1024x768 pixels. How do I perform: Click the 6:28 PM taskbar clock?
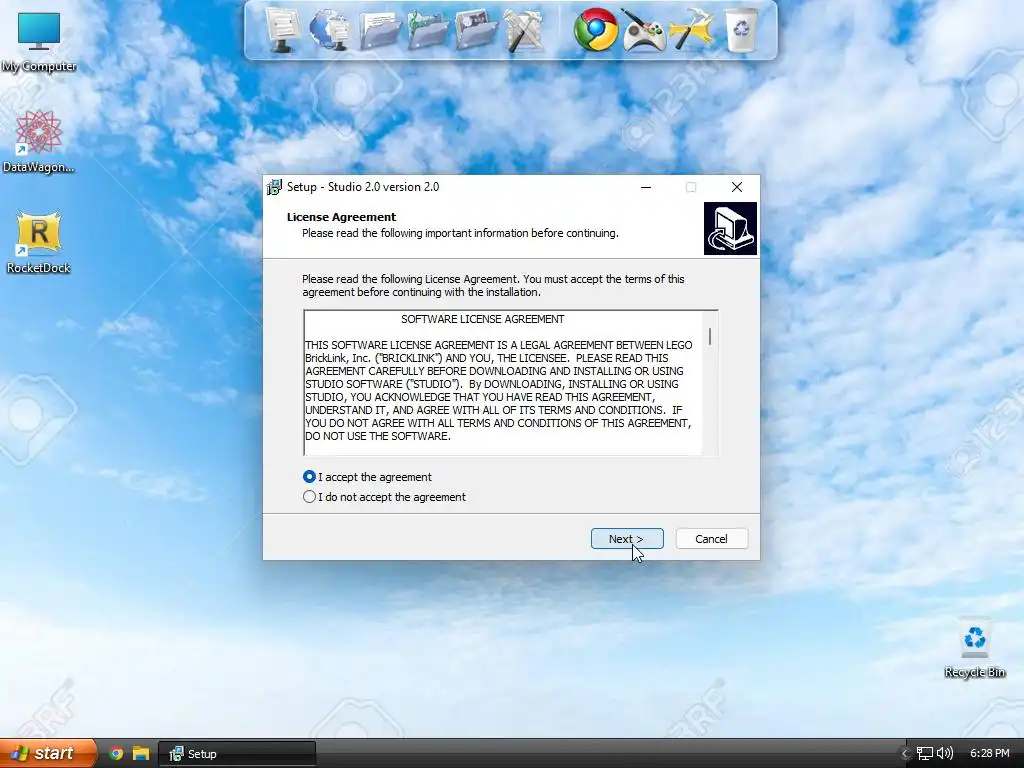(989, 753)
